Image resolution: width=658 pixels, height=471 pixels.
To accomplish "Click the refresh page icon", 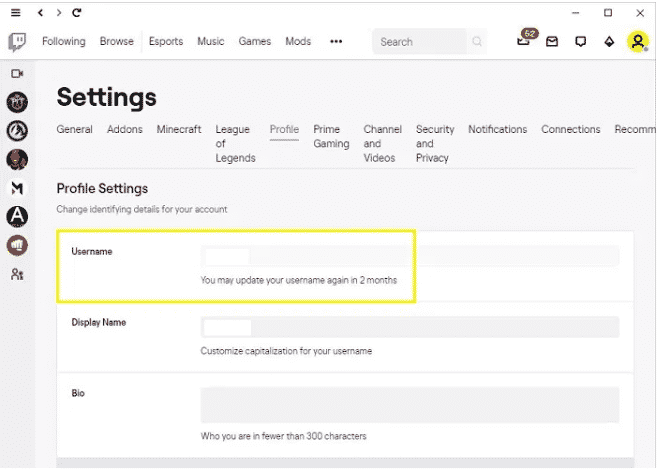I will pos(76,13).
